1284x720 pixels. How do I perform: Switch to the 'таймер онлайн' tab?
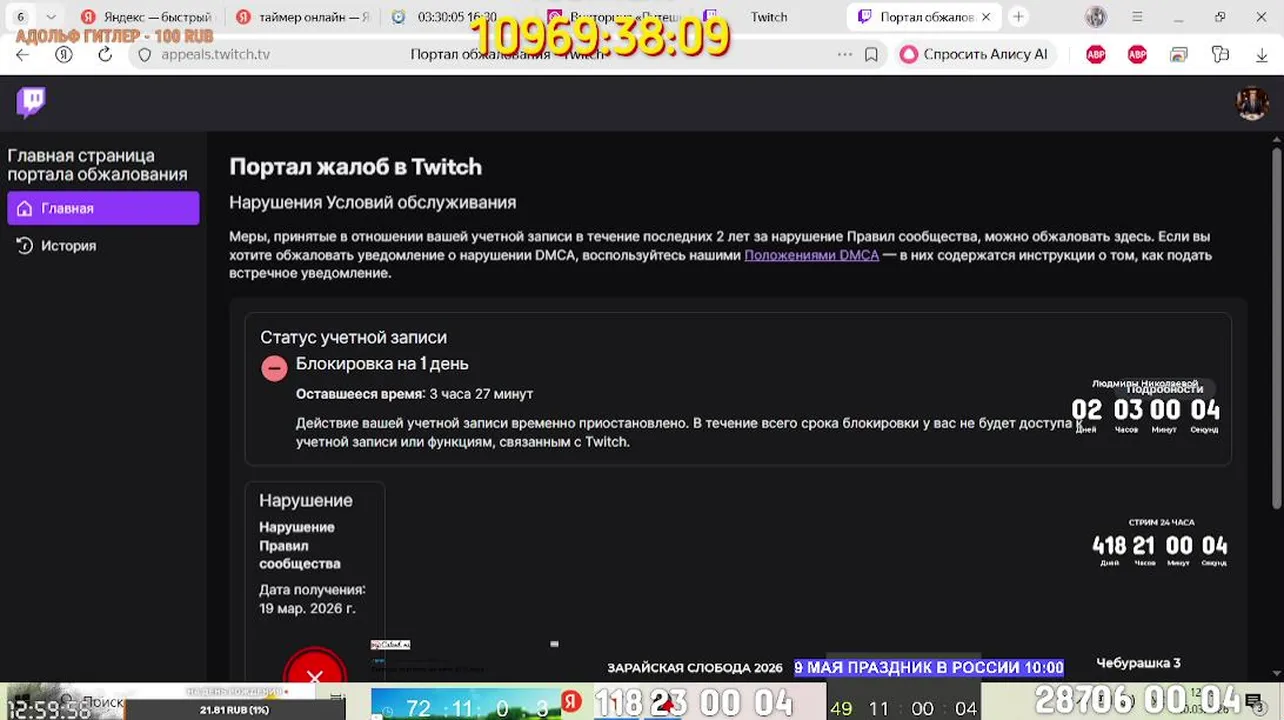coord(303,17)
